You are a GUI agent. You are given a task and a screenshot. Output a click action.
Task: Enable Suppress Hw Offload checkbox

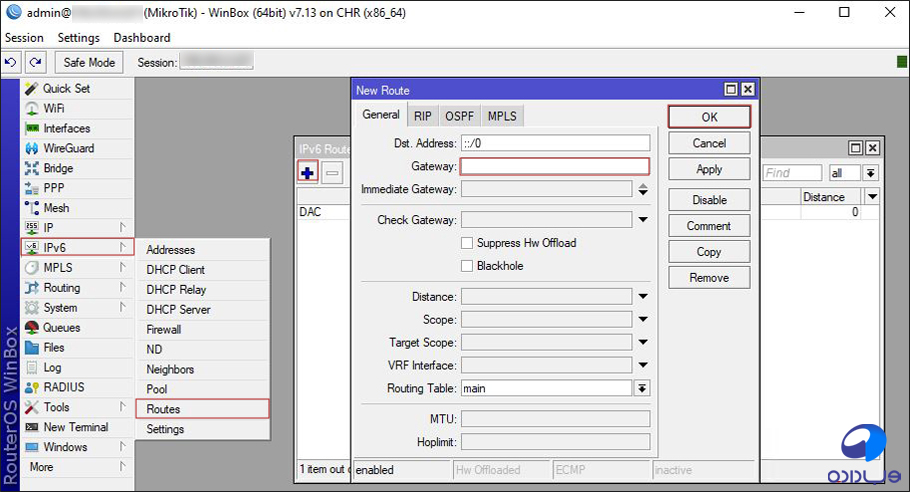[x=467, y=243]
